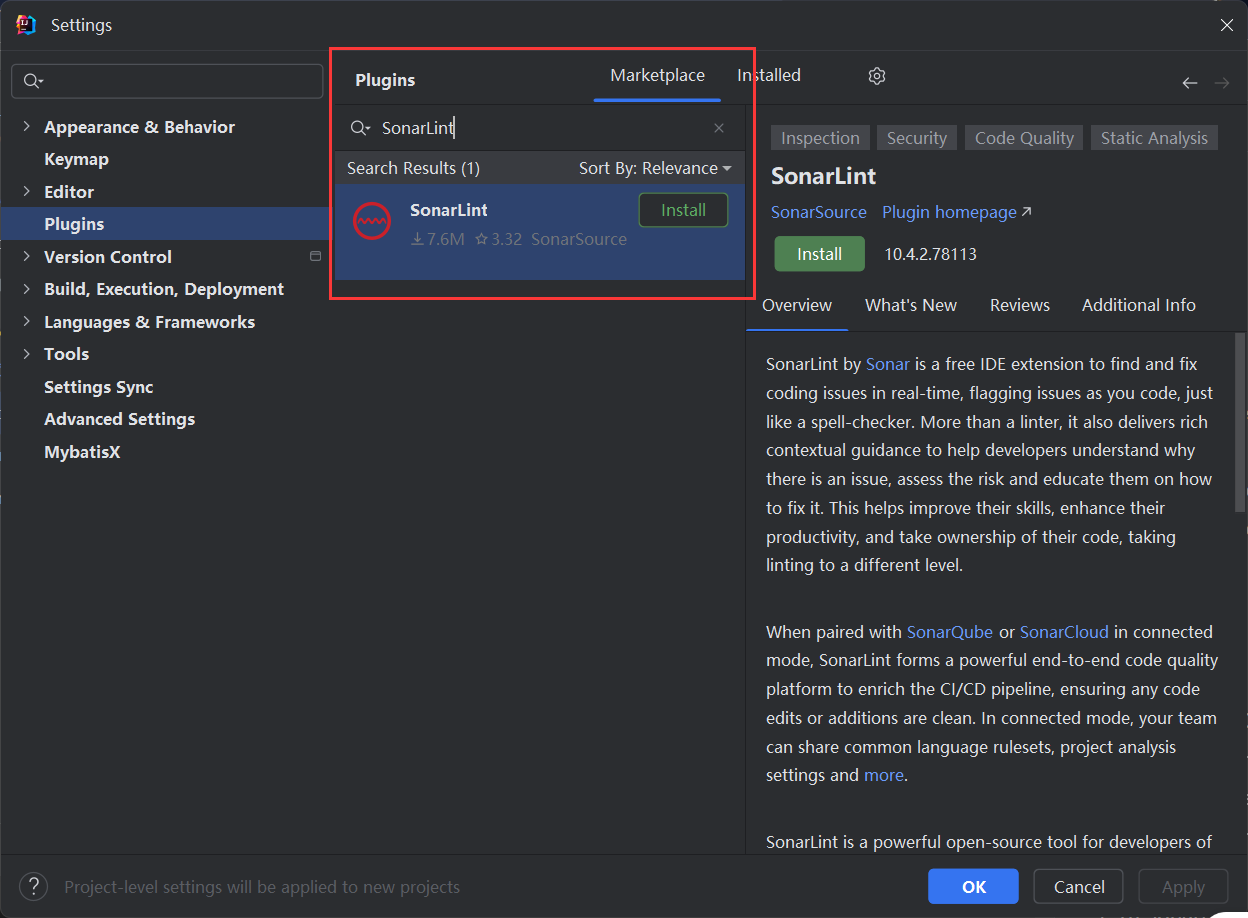Expand Languages & Frameworks section
1248x918 pixels.
[27, 322]
